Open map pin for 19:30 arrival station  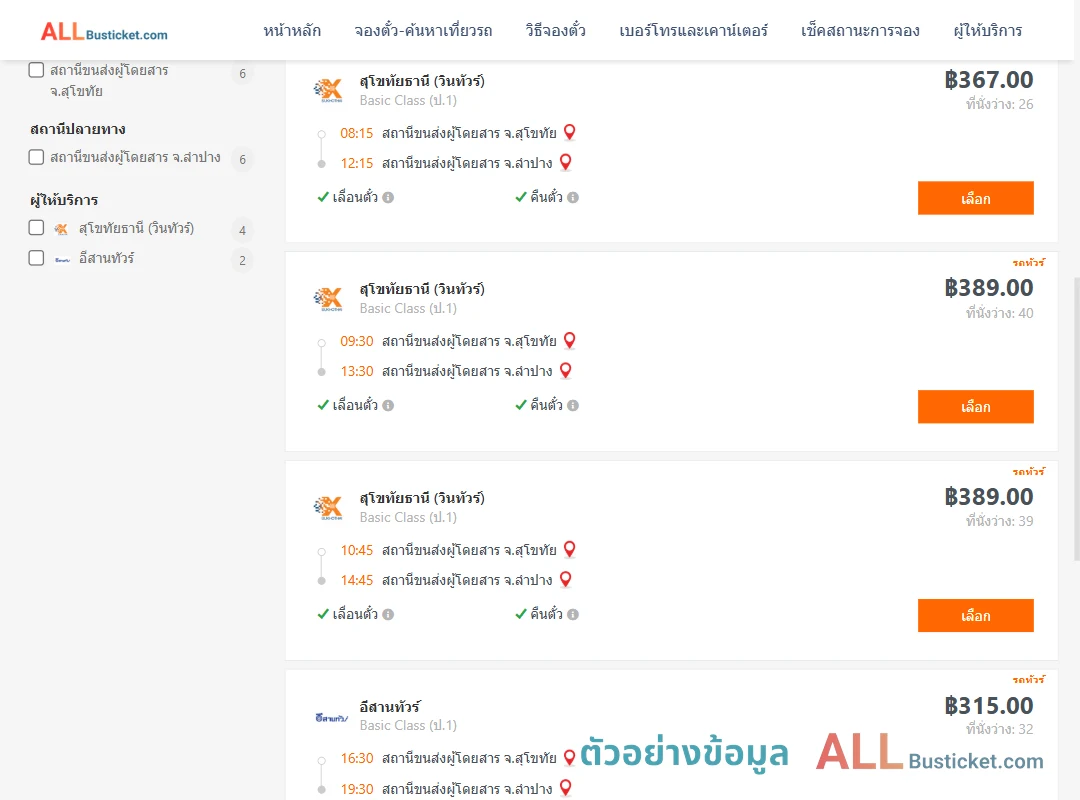pos(565,787)
